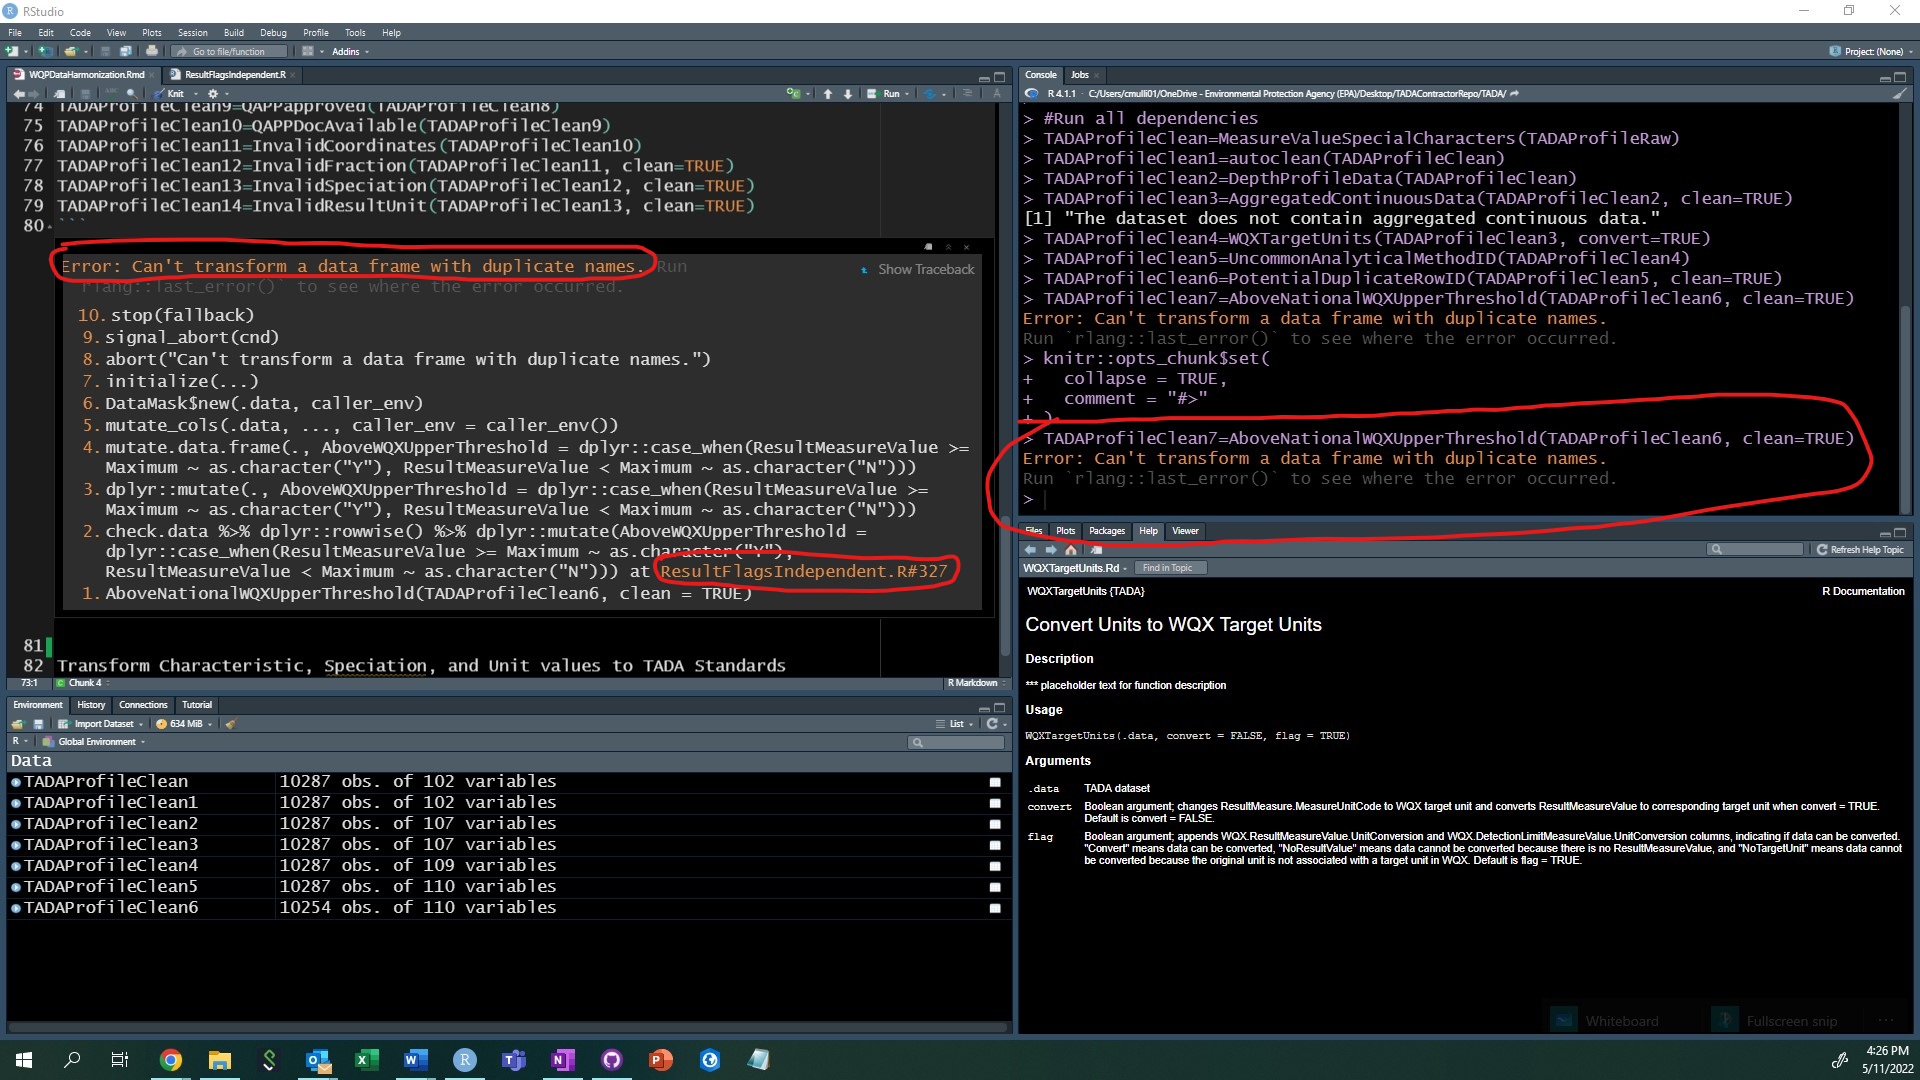Viewport: 1920px width, 1080px height.
Task: Click the help pane back arrow
Action: pyautogui.click(x=1030, y=550)
